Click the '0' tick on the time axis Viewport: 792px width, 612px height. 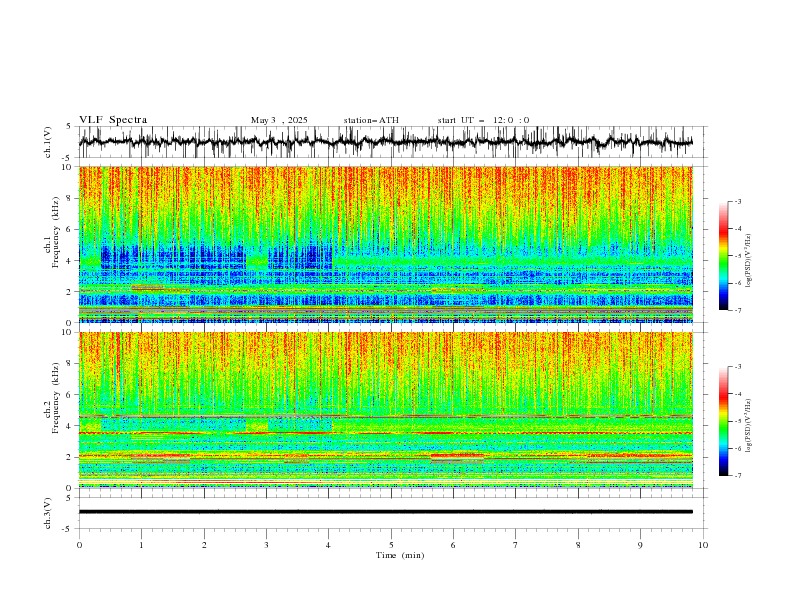[79, 545]
